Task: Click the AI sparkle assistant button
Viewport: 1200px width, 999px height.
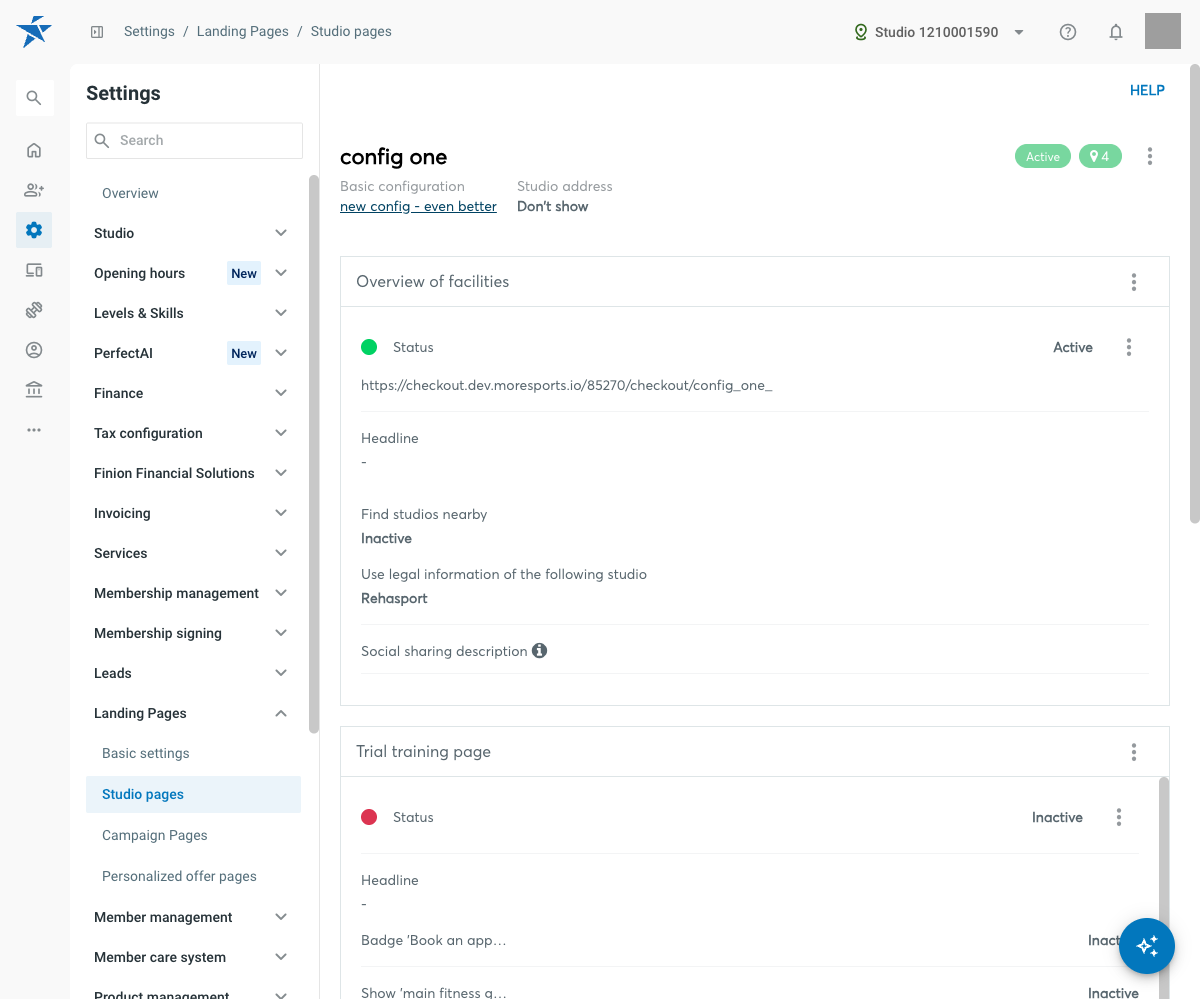Action: (1147, 946)
